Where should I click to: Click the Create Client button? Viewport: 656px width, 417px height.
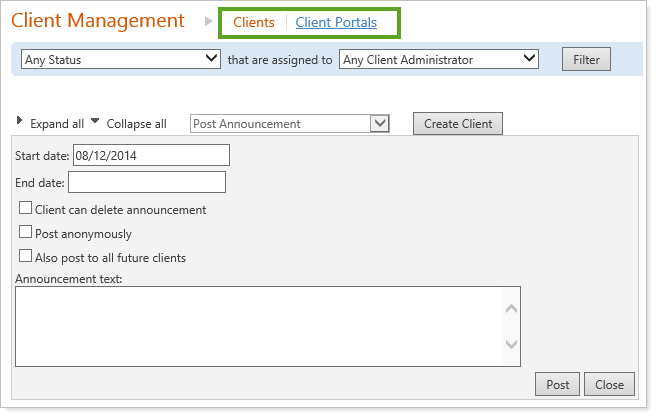(458, 123)
